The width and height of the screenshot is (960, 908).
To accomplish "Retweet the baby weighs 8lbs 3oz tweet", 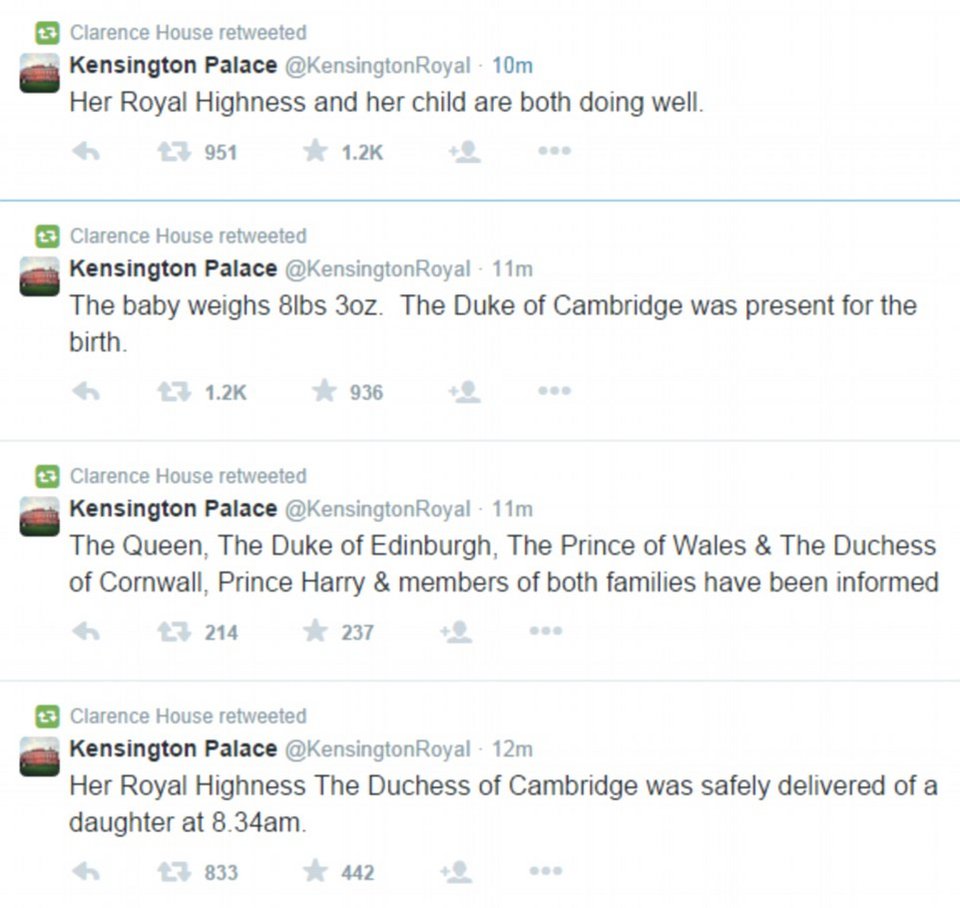I will coord(173,391).
